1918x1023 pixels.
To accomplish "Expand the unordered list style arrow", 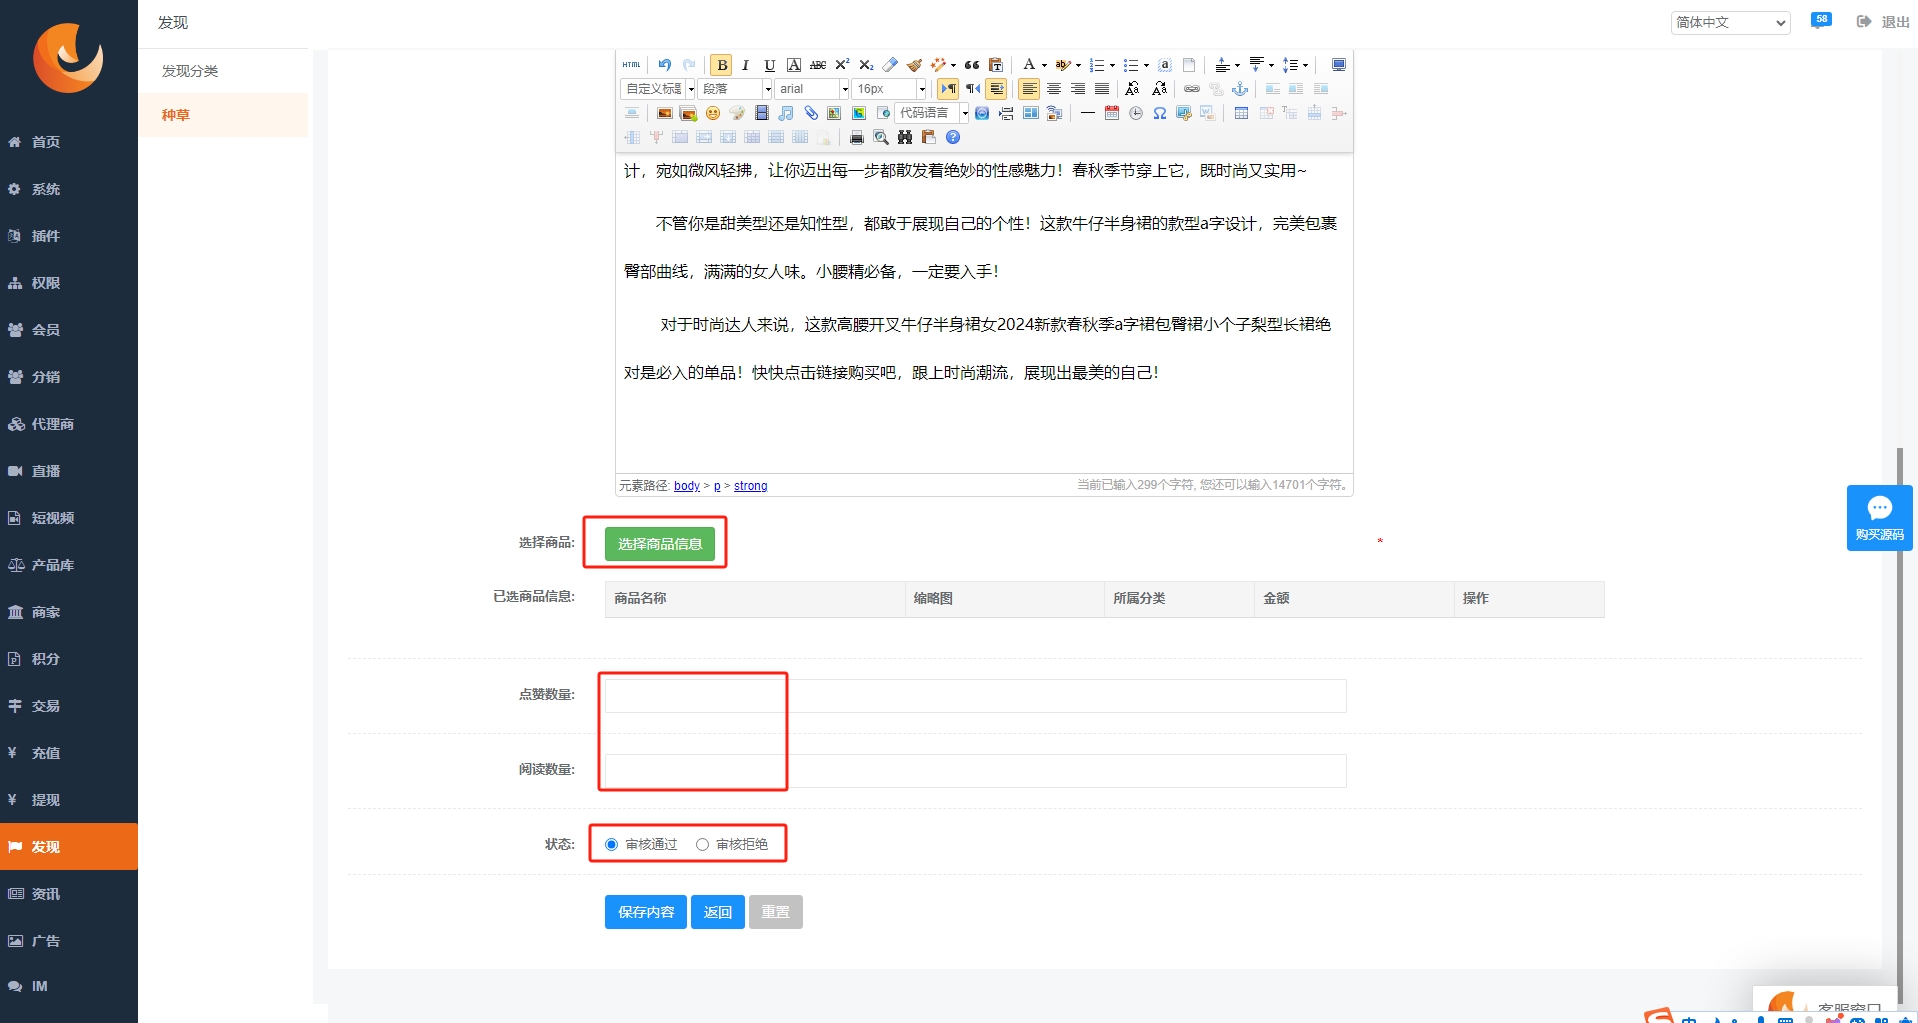I will tap(1146, 65).
